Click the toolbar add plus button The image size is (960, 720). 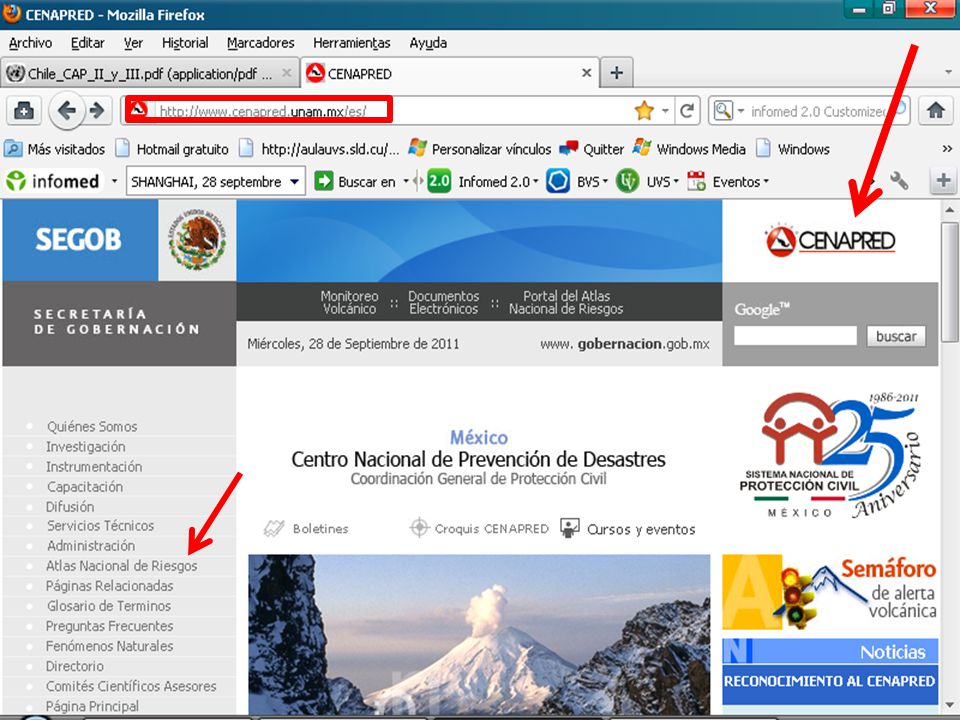tap(943, 181)
